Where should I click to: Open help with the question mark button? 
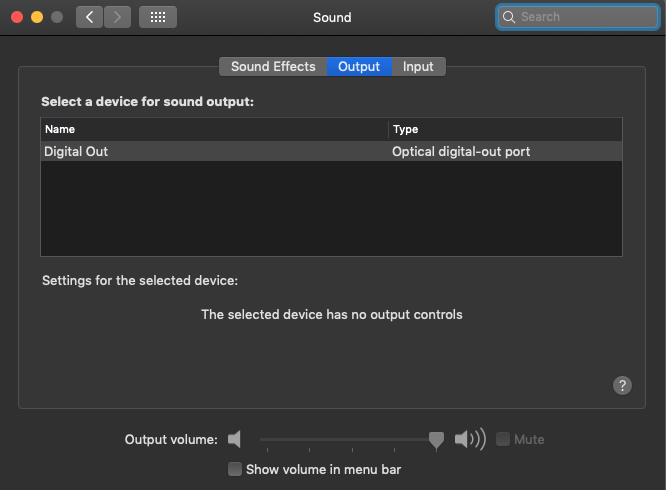click(622, 386)
